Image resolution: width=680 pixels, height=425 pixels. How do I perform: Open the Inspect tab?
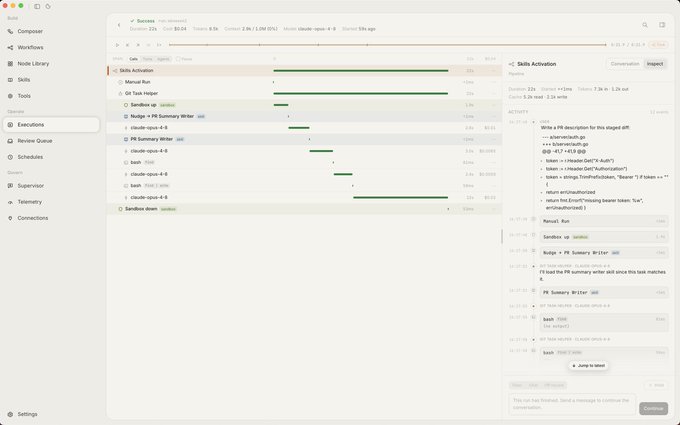pyautogui.click(x=655, y=64)
